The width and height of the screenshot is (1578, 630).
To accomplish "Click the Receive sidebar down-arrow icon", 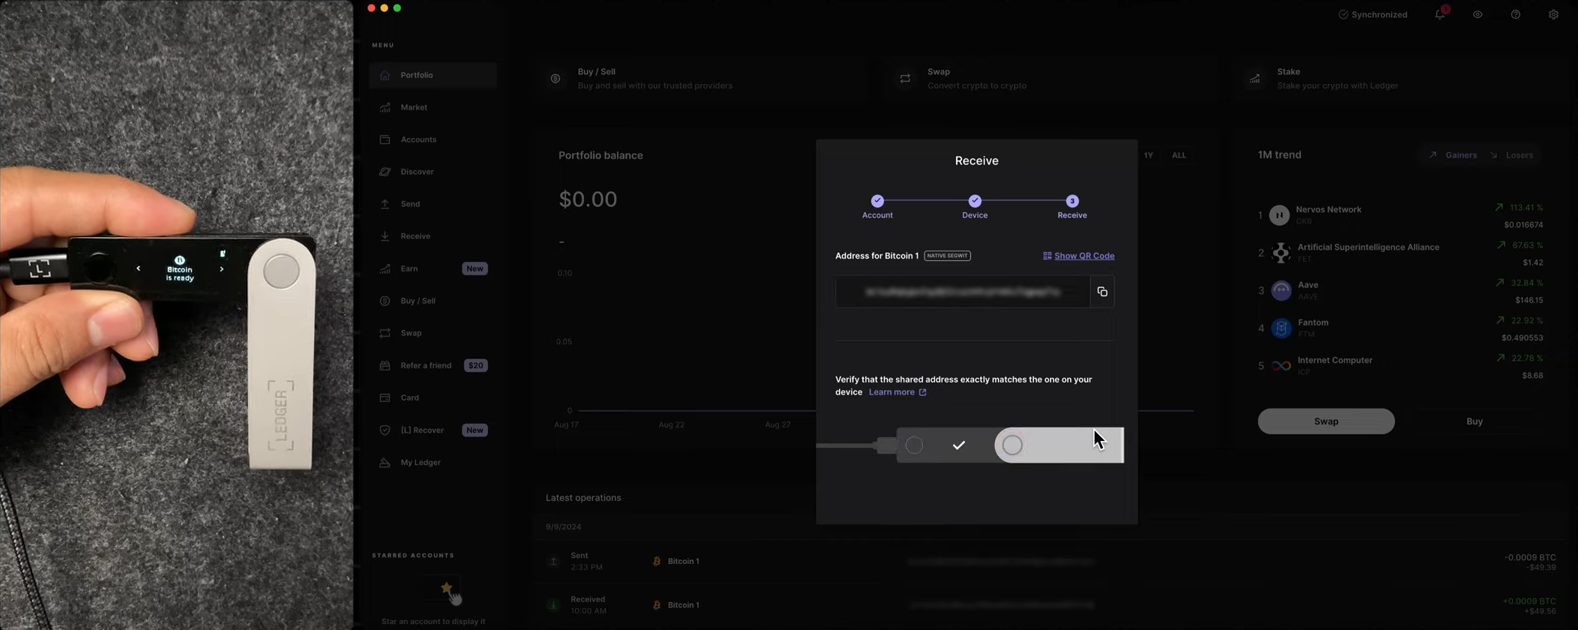I will point(385,236).
